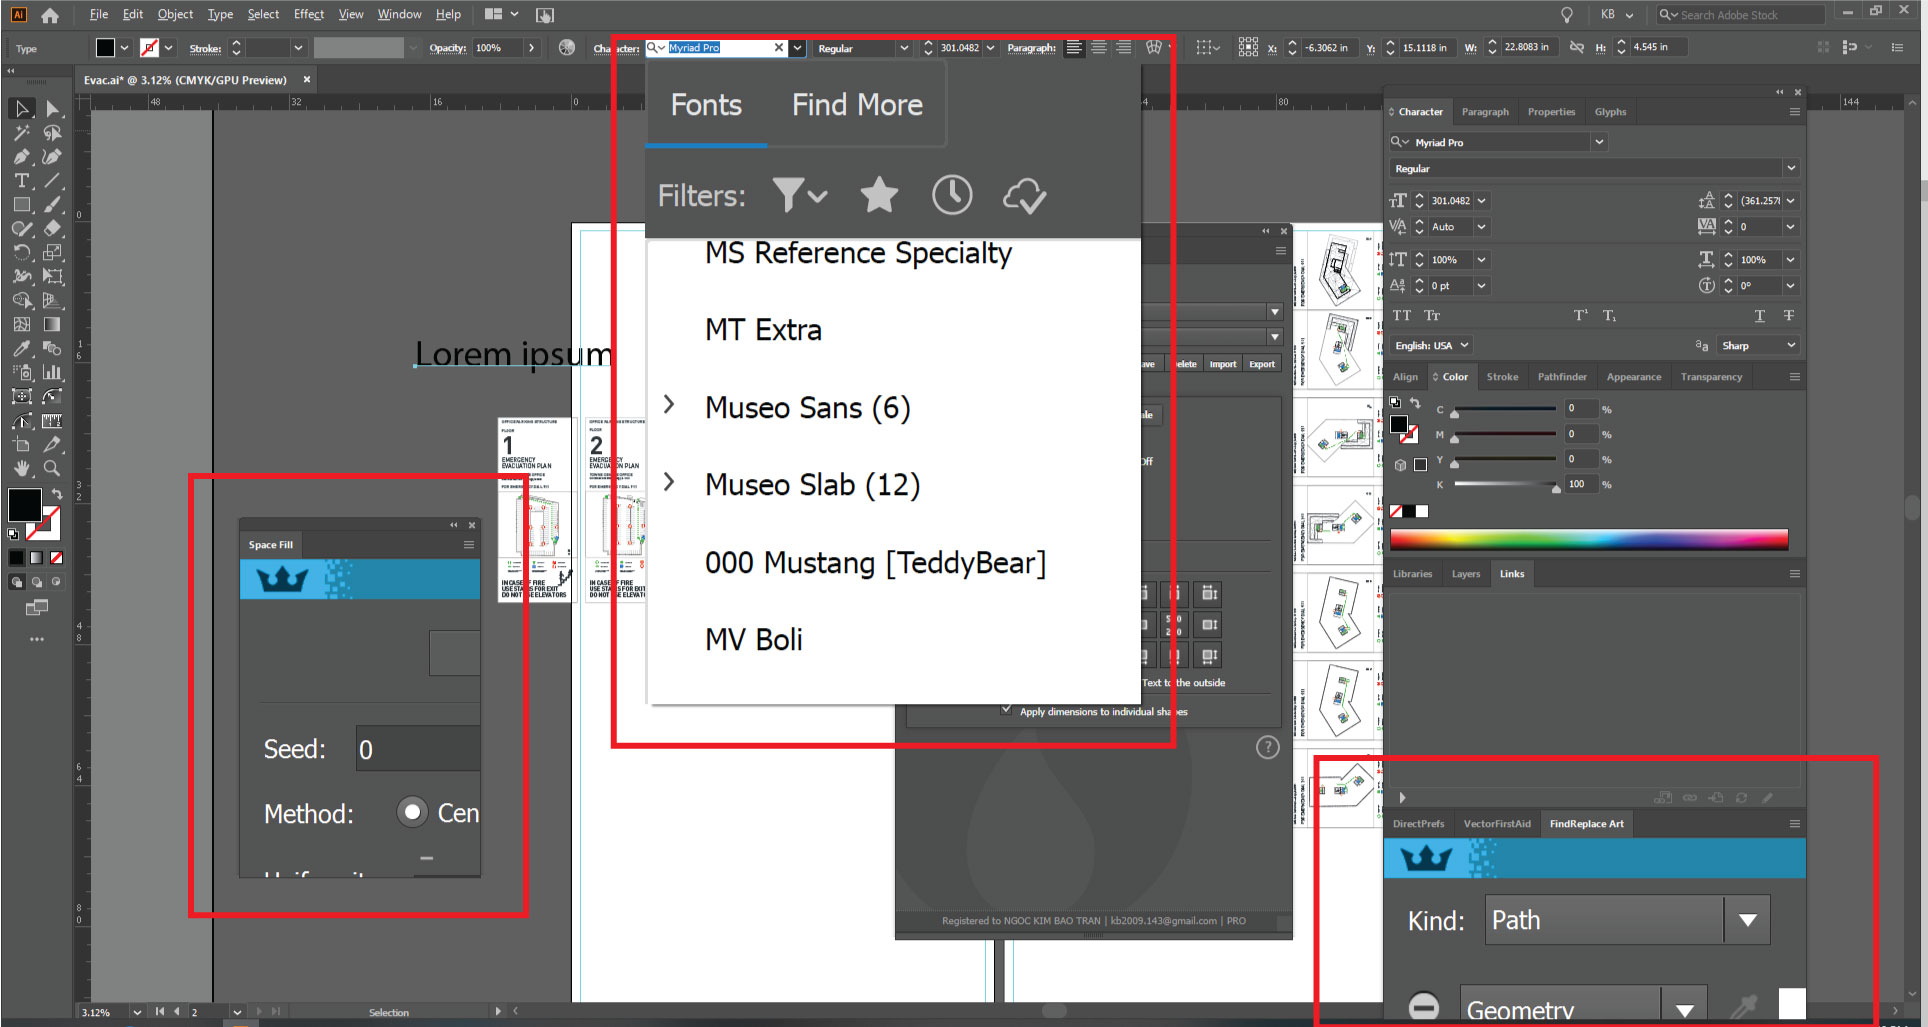This screenshot has height=1027, width=1928.
Task: Click the paragraph center-align icon in the control bar
Action: [x=1098, y=47]
